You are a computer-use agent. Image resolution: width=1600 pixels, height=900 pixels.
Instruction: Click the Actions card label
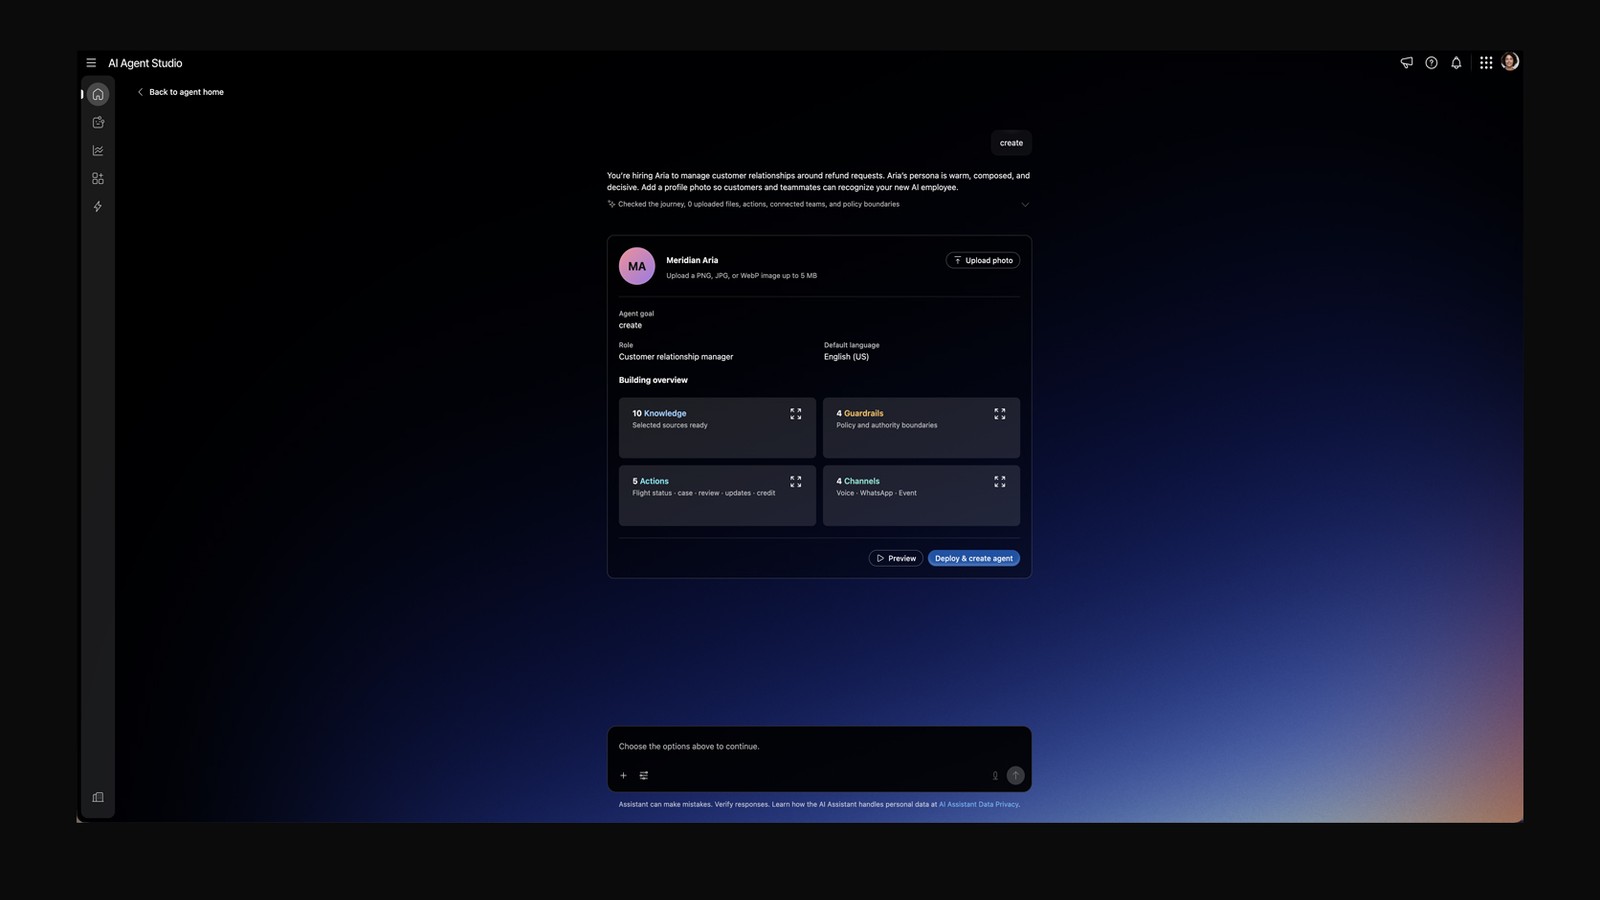click(654, 481)
